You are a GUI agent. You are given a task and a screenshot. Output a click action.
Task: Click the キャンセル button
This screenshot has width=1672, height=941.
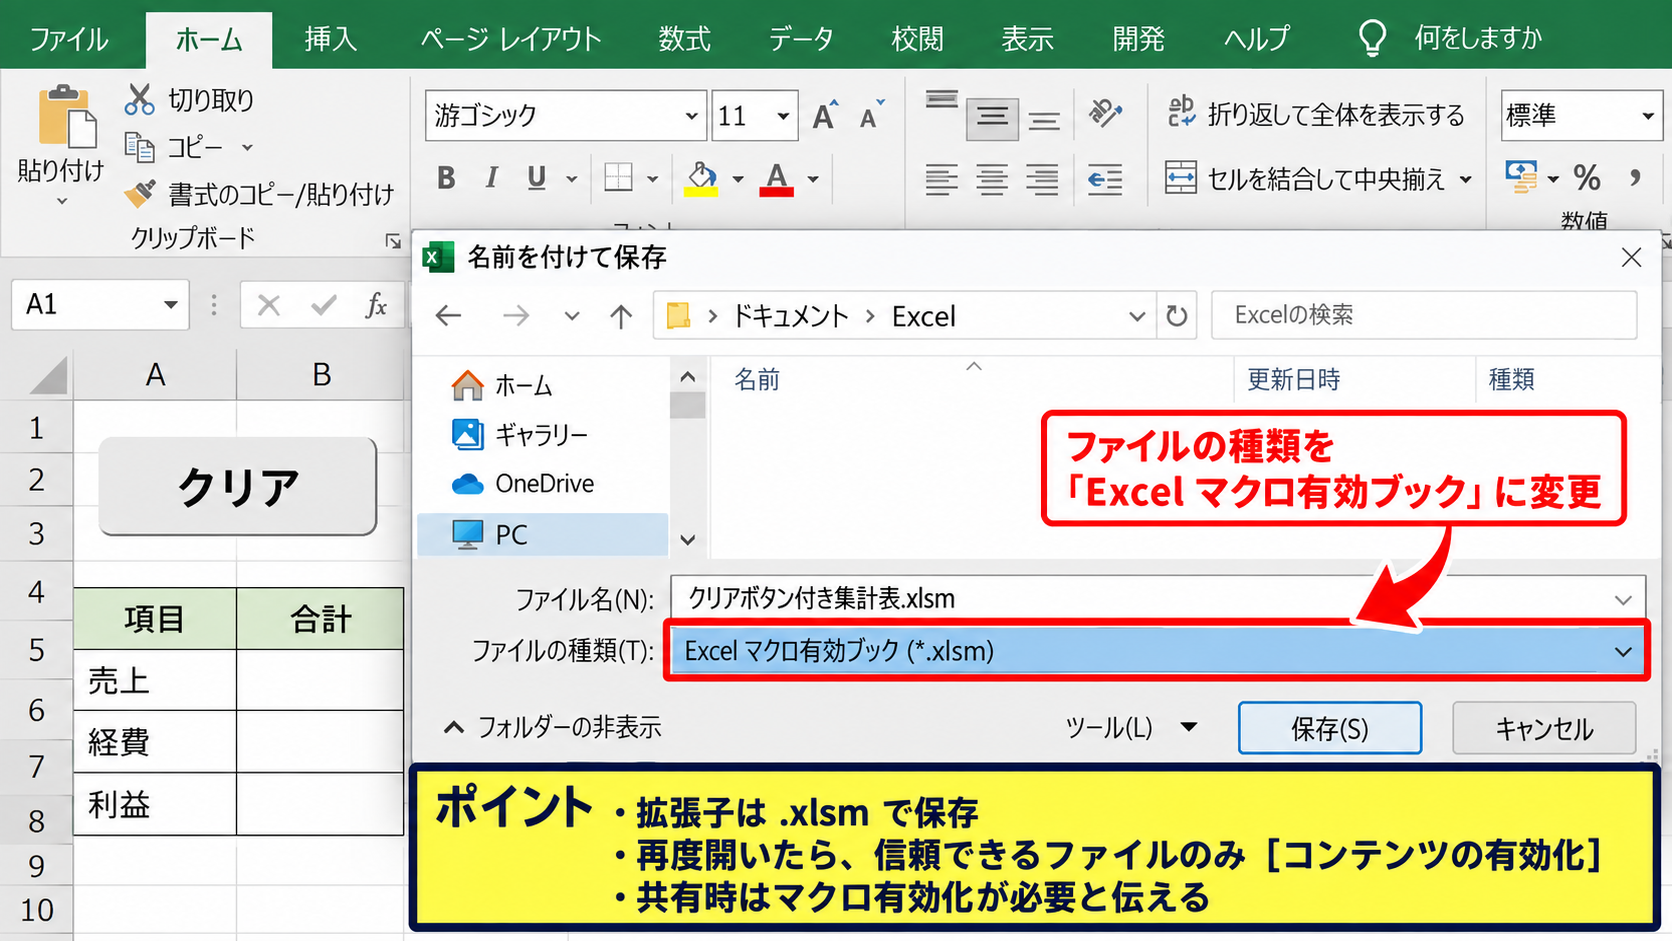tap(1543, 728)
